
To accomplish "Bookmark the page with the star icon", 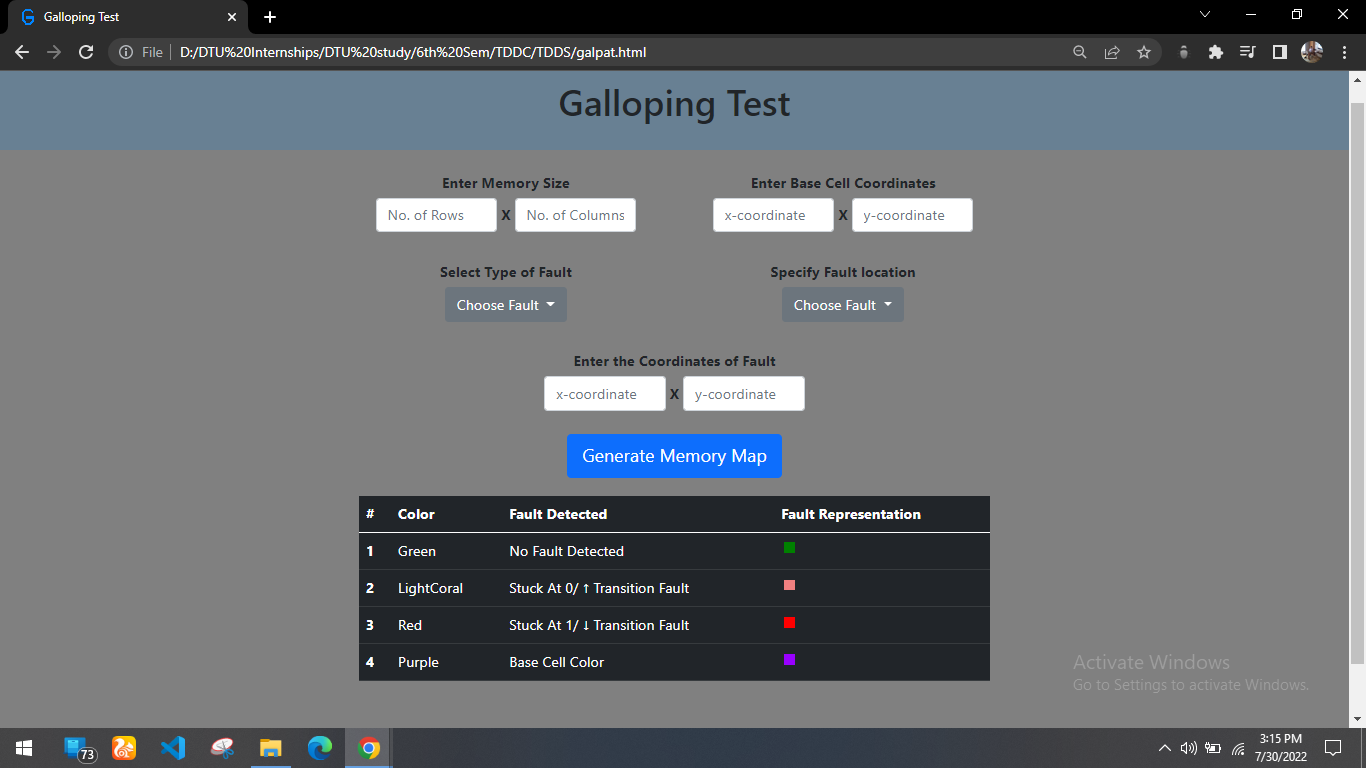I will 1143,51.
